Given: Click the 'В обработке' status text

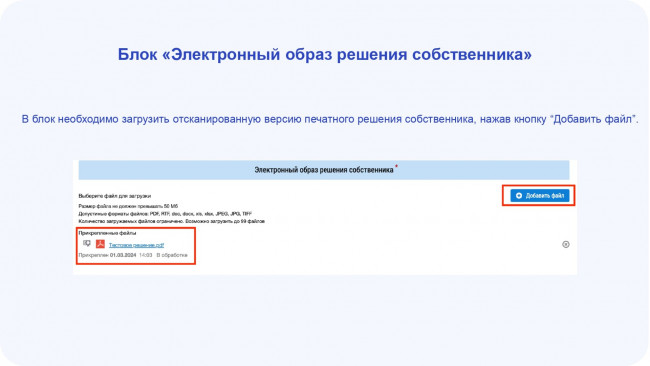Looking at the screenshot, I should point(172,255).
